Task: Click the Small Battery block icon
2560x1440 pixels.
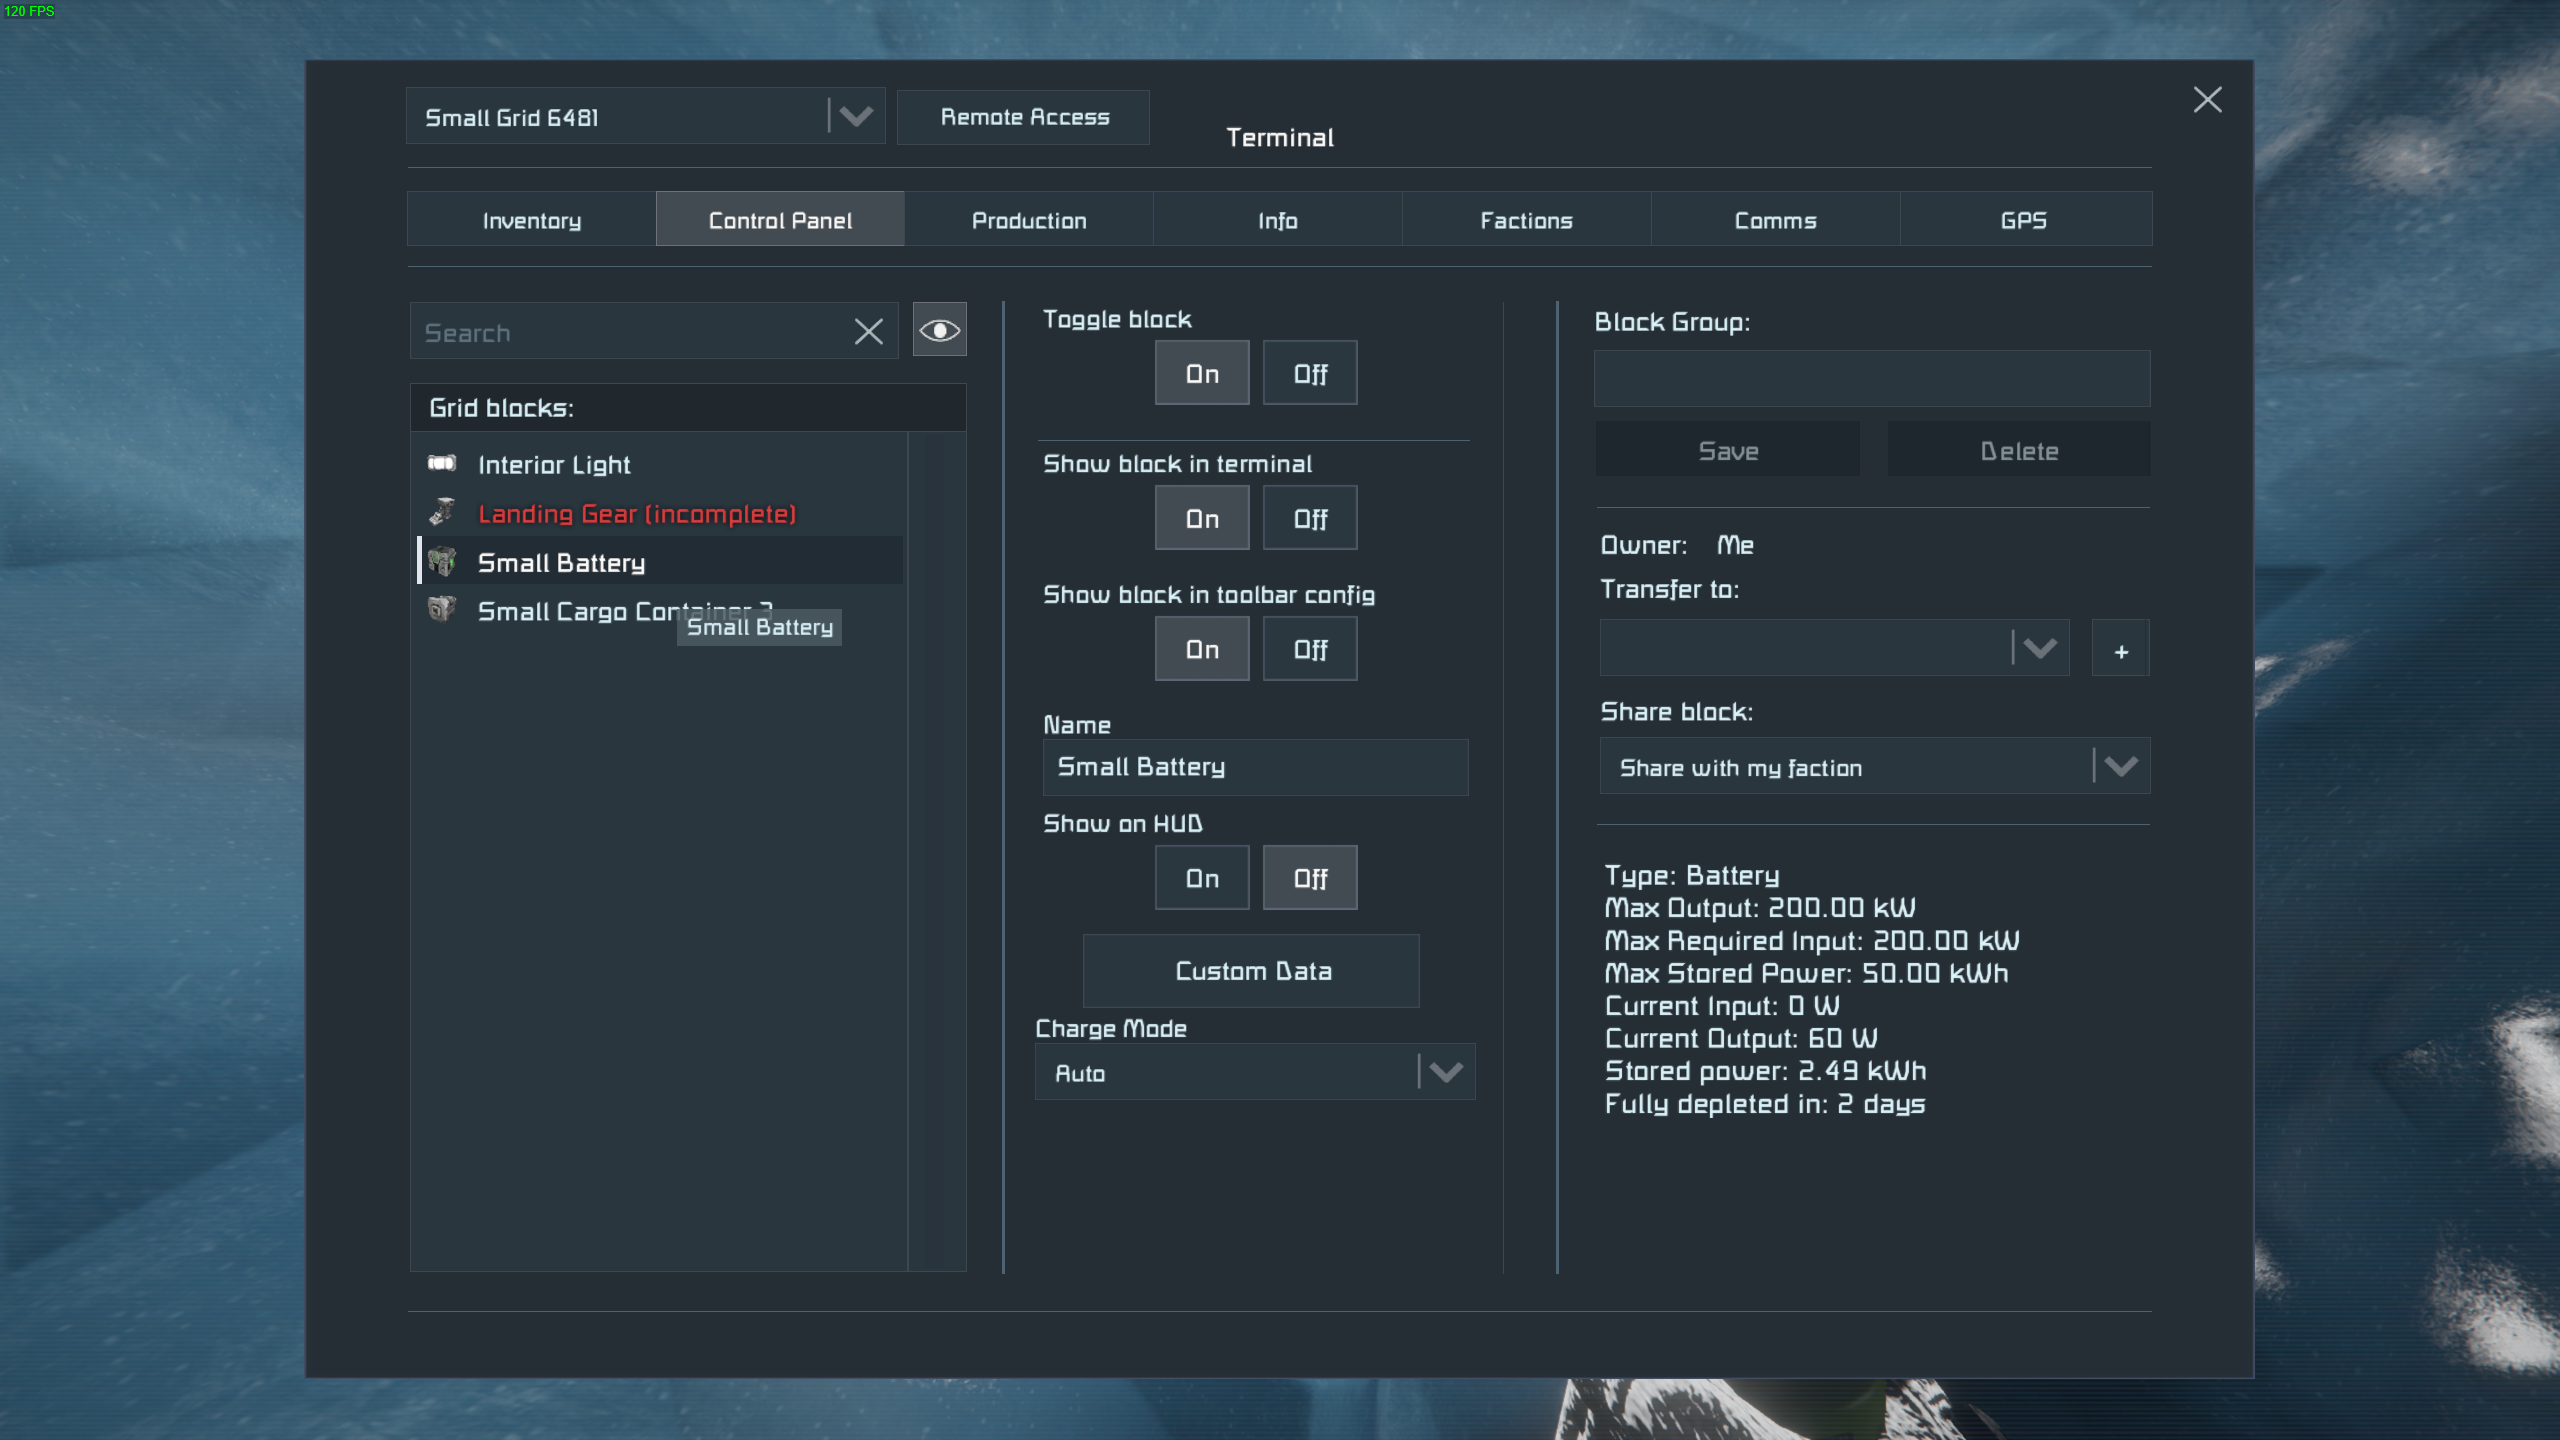Action: (442, 562)
